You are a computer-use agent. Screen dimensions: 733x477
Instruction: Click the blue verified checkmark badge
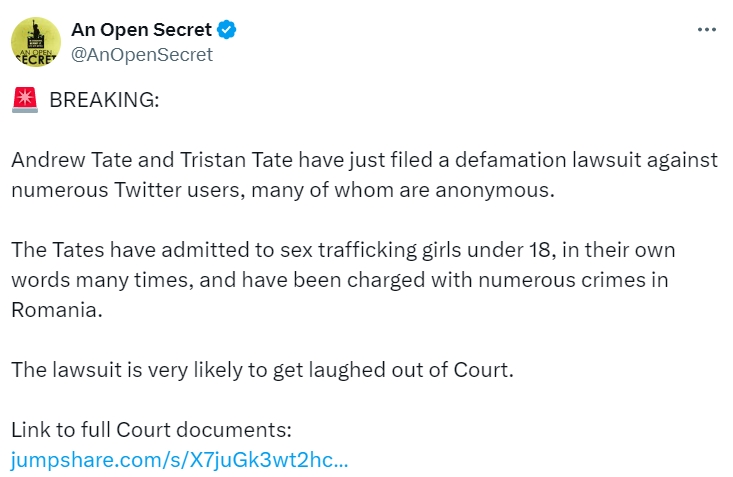(227, 29)
